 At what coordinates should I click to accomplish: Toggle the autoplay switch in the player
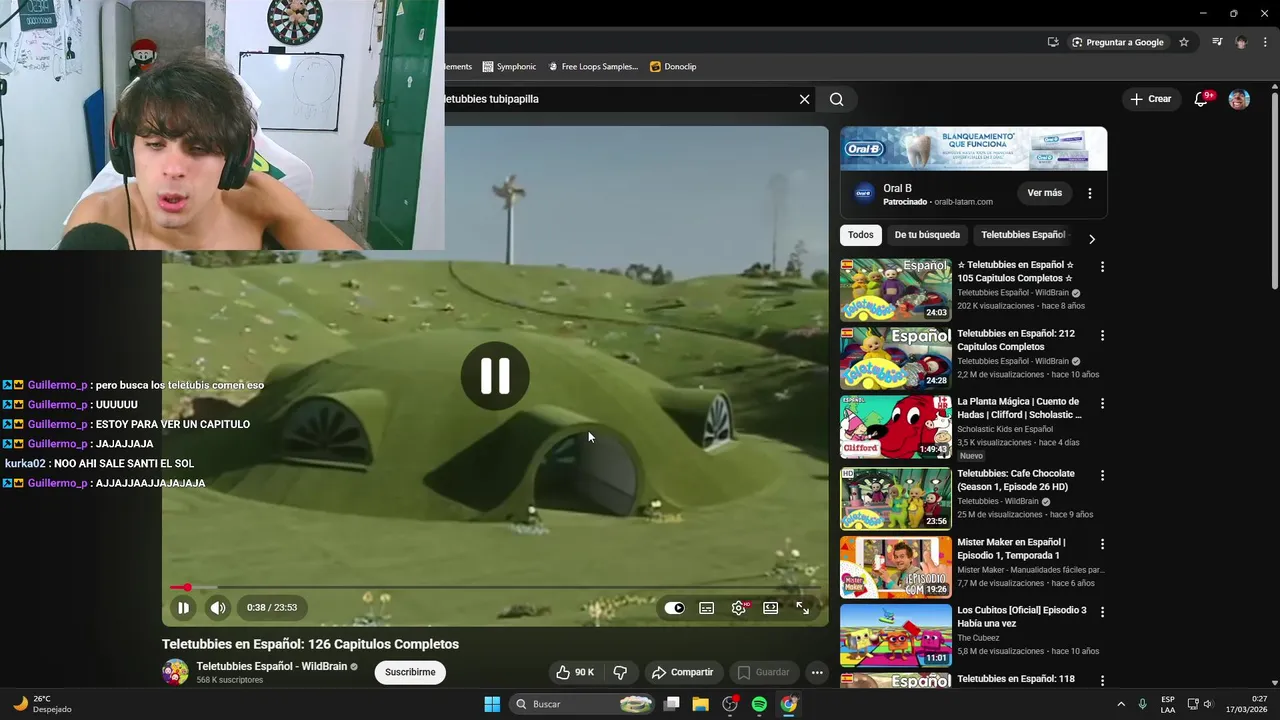point(675,607)
